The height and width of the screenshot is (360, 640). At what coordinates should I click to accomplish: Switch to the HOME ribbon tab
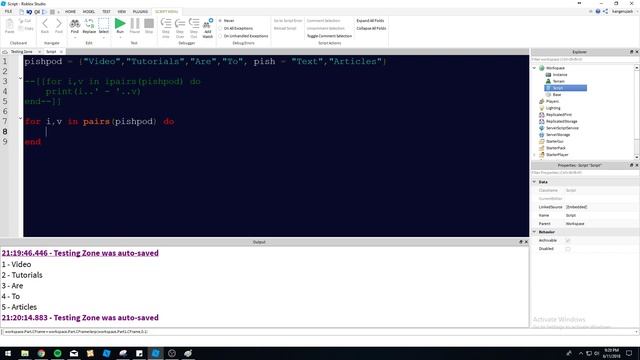[70, 11]
